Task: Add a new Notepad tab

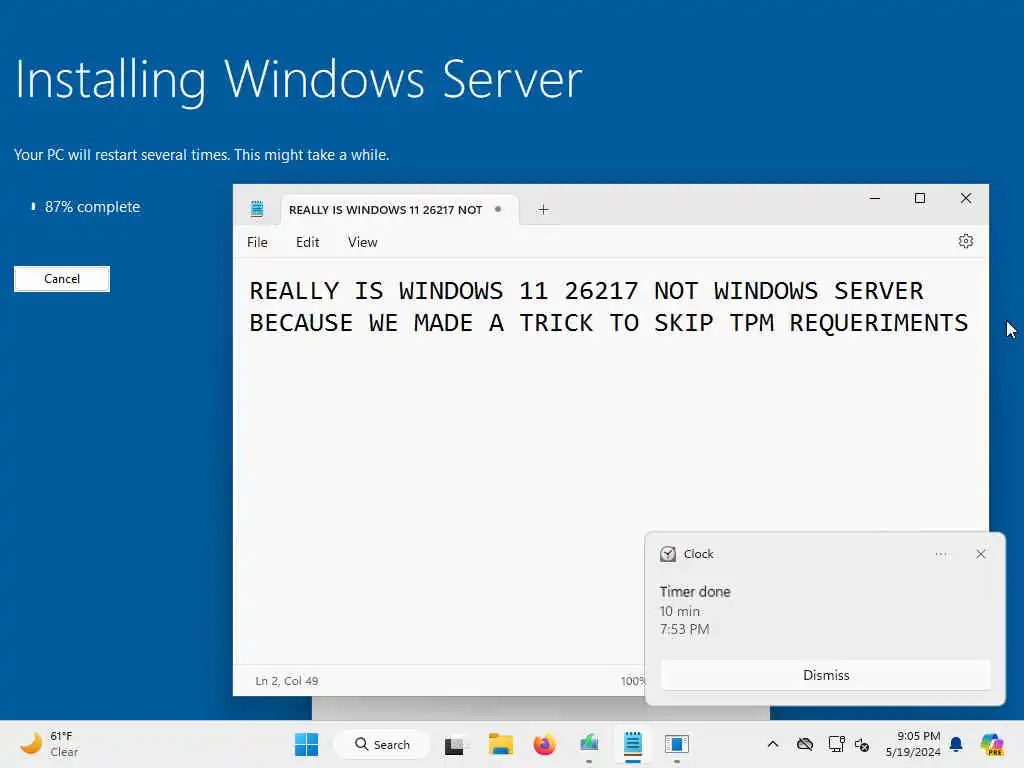Action: coord(543,210)
